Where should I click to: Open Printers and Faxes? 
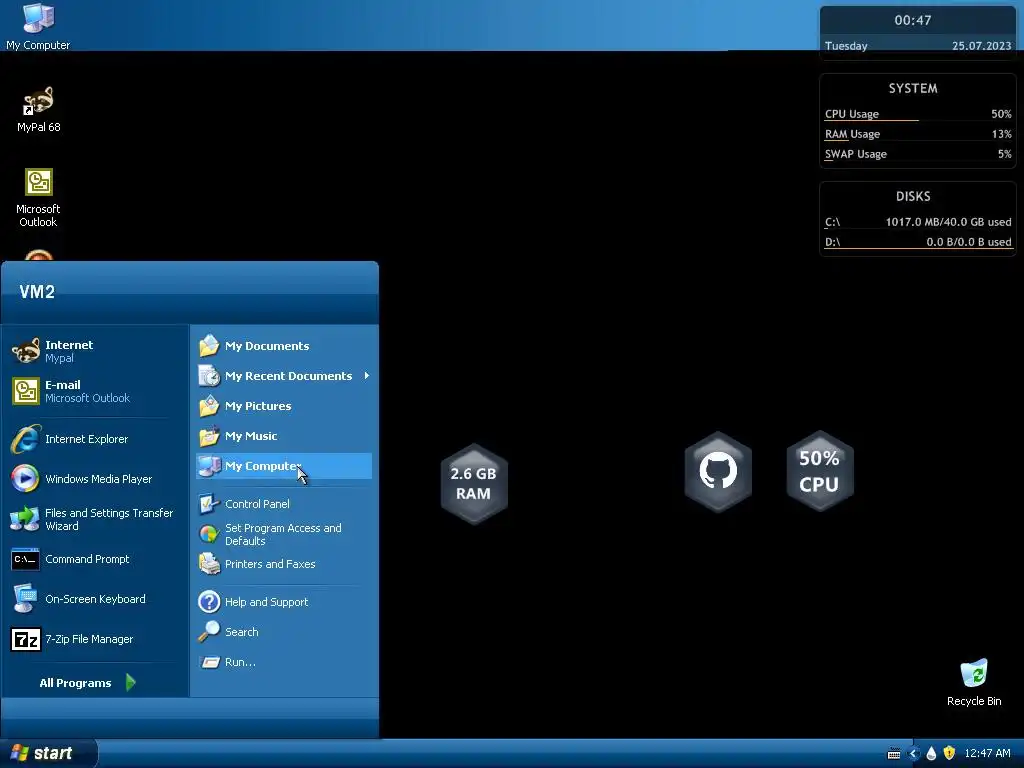283,564
